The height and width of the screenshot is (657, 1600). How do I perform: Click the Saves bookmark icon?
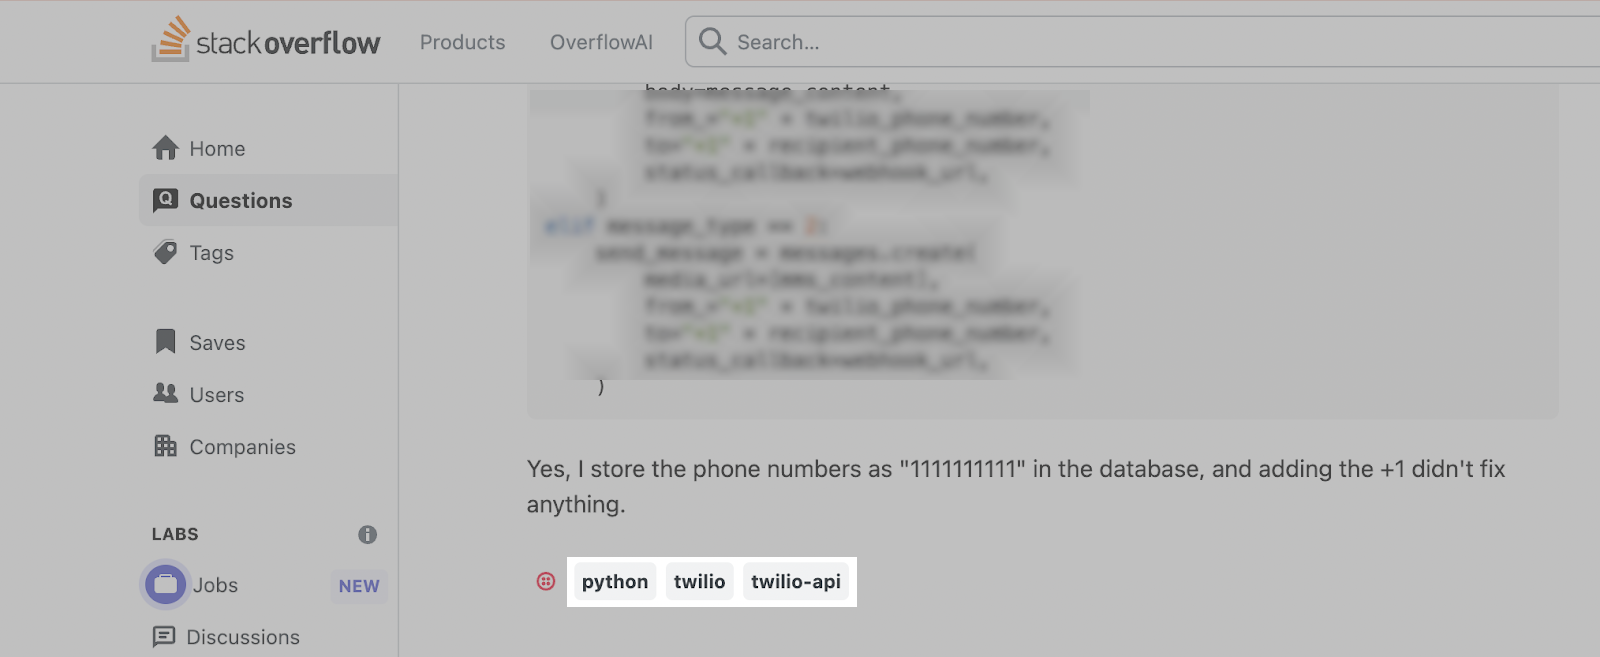(x=165, y=342)
